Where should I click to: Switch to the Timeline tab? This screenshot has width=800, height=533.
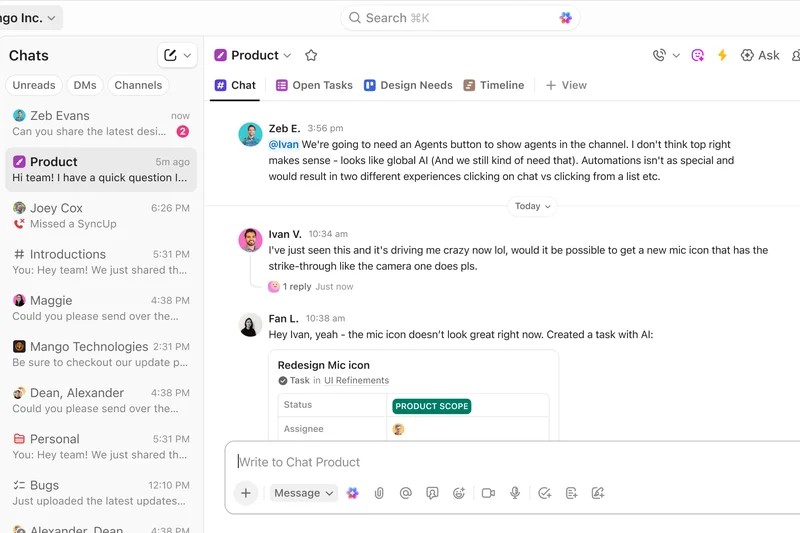coord(493,85)
